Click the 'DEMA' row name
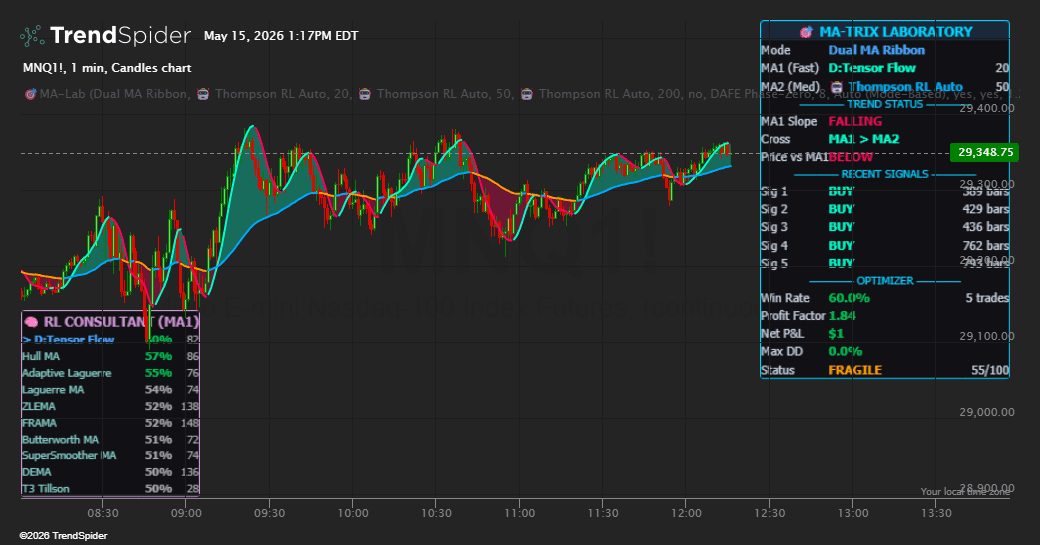Image resolution: width=1040 pixels, height=545 pixels. click(36, 472)
